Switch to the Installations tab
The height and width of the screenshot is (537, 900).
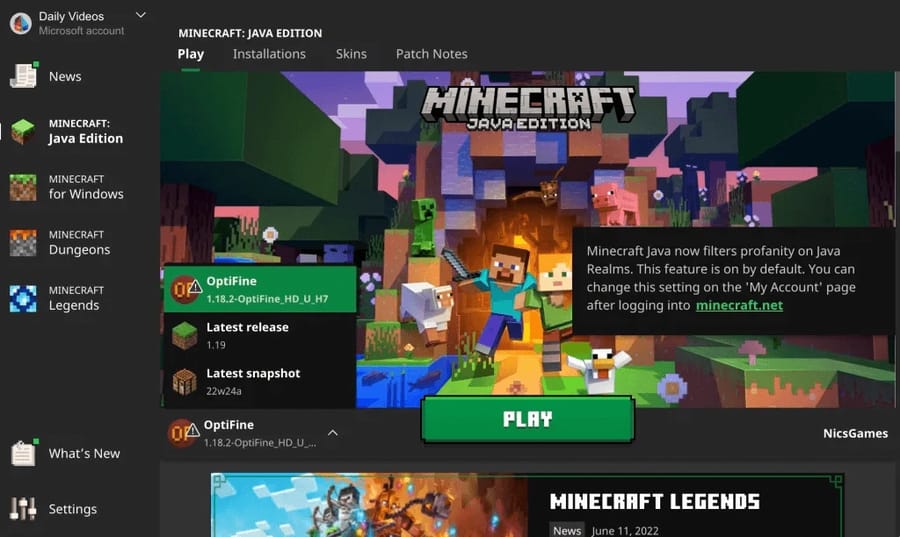point(269,54)
